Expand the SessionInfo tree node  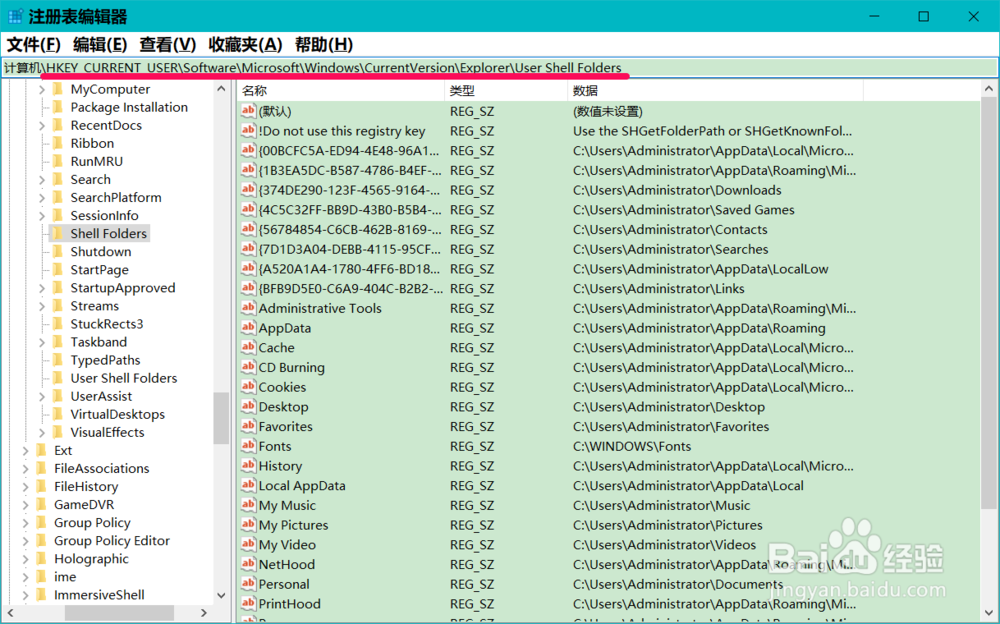tap(41, 216)
